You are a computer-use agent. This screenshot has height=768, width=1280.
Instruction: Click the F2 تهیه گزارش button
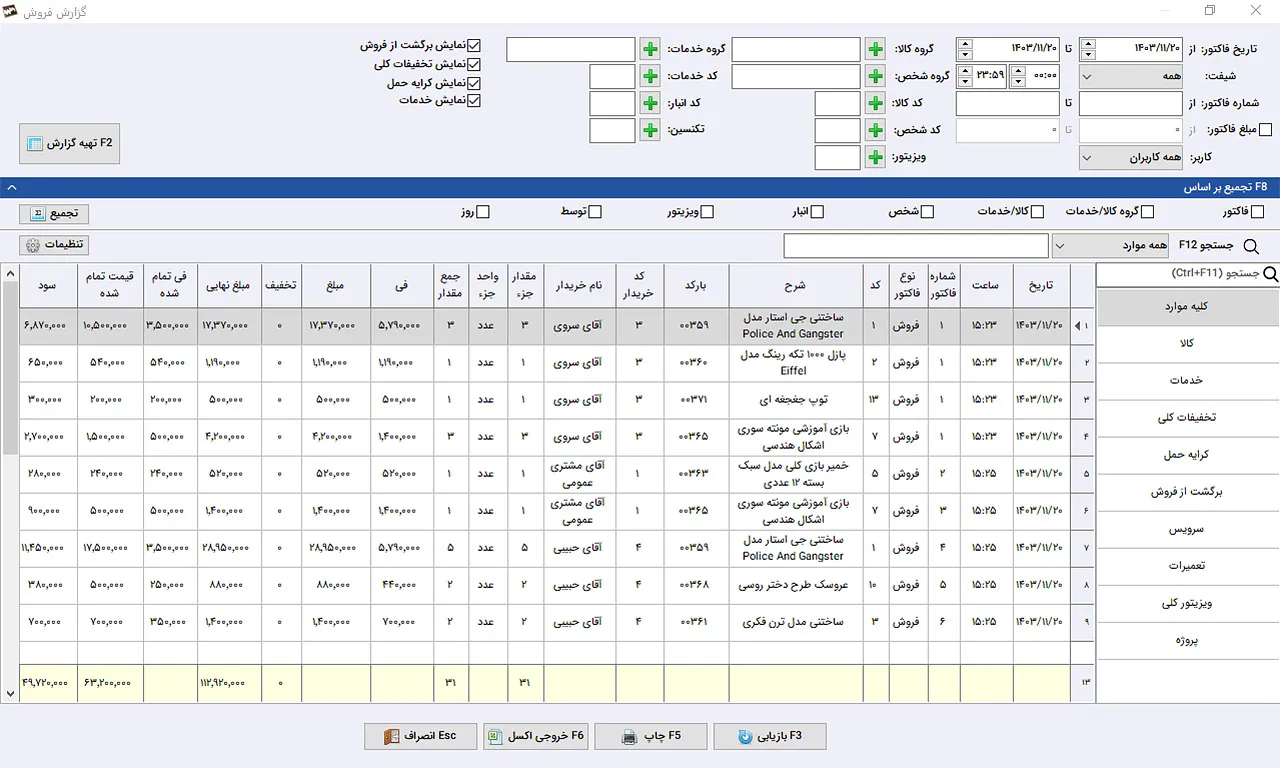click(70, 144)
